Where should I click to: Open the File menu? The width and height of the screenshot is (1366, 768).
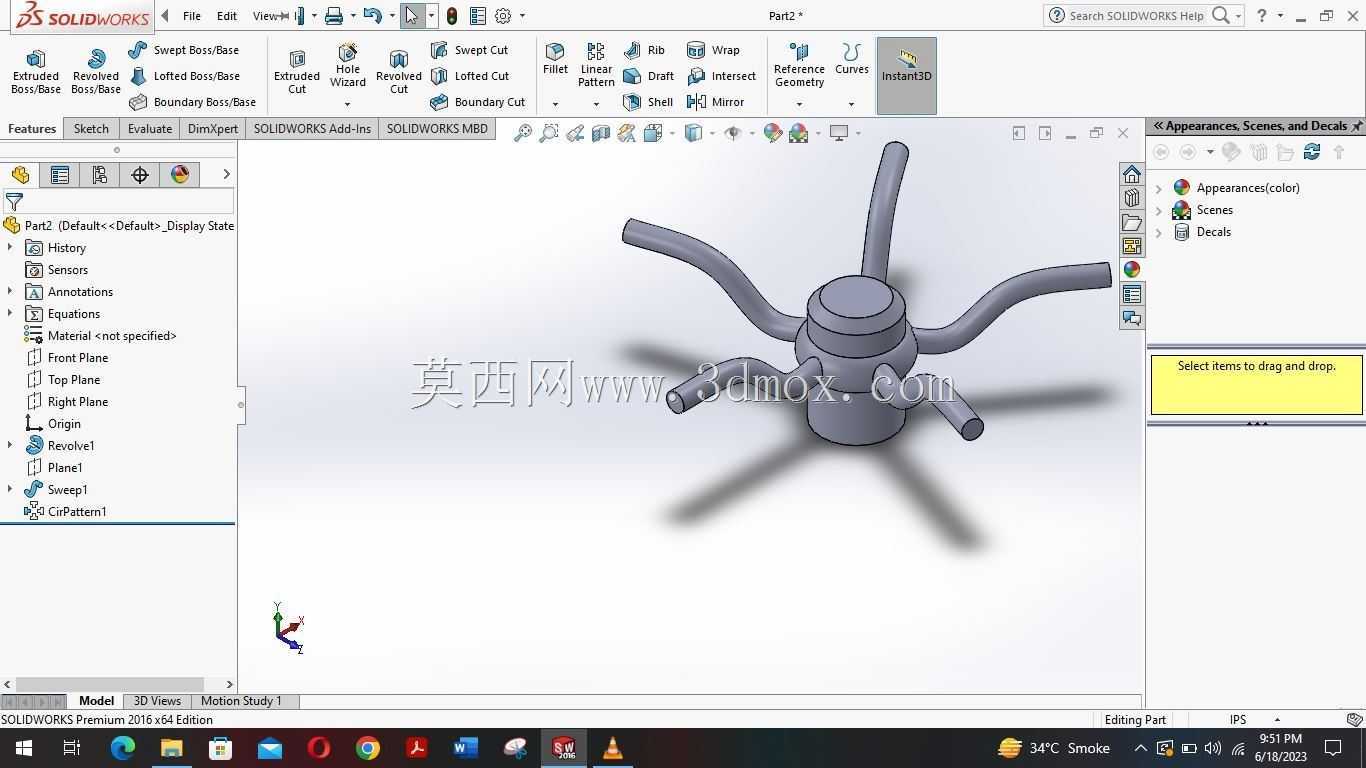point(192,16)
